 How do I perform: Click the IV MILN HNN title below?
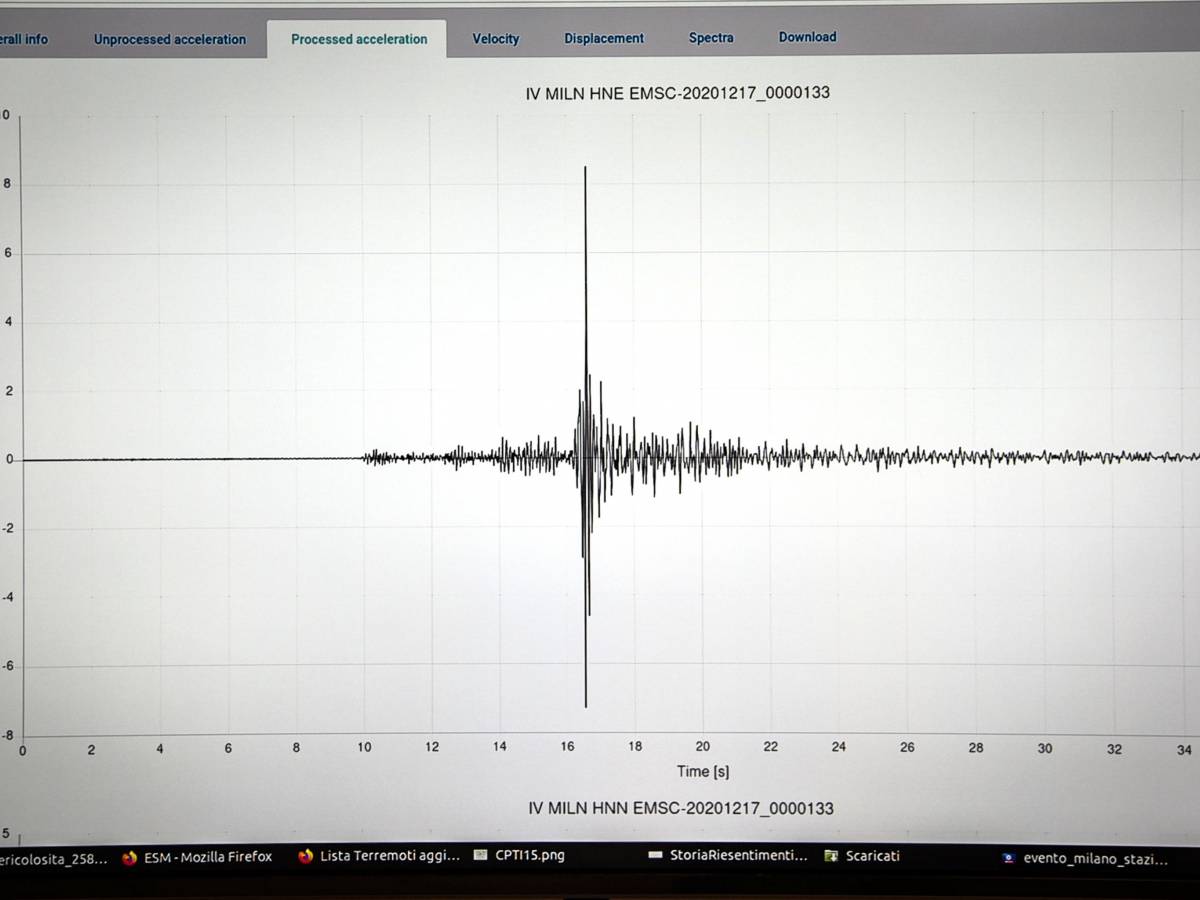683,807
